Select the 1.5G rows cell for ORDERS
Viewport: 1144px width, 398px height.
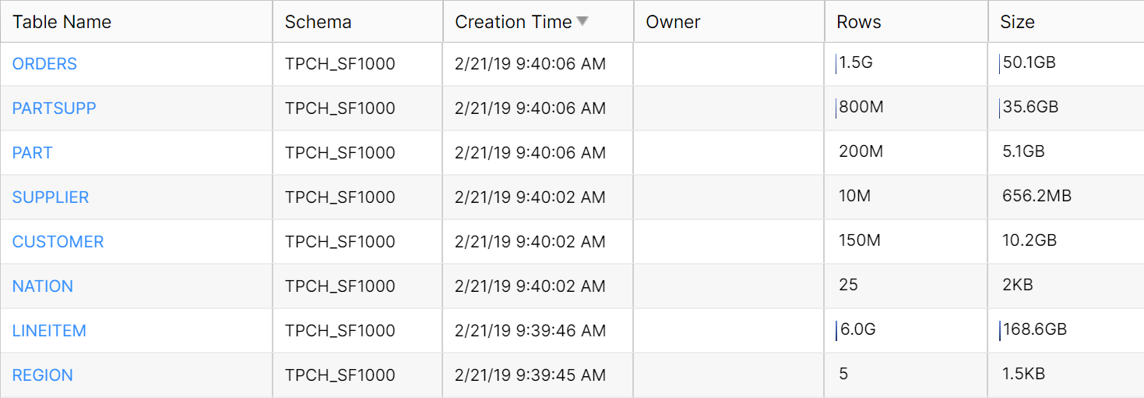tap(906, 63)
